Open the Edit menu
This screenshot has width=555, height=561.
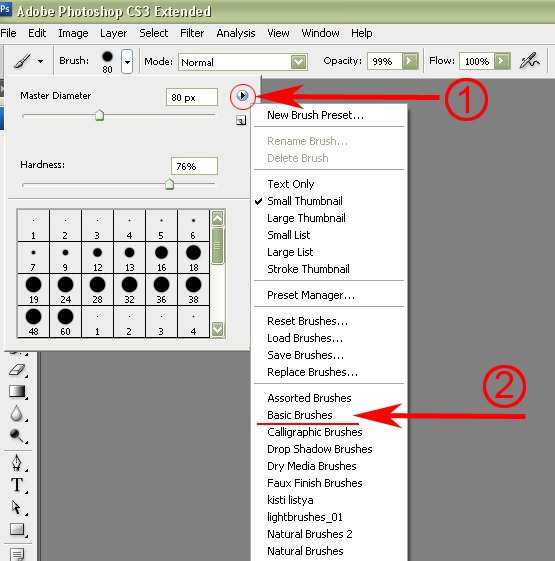point(37,33)
